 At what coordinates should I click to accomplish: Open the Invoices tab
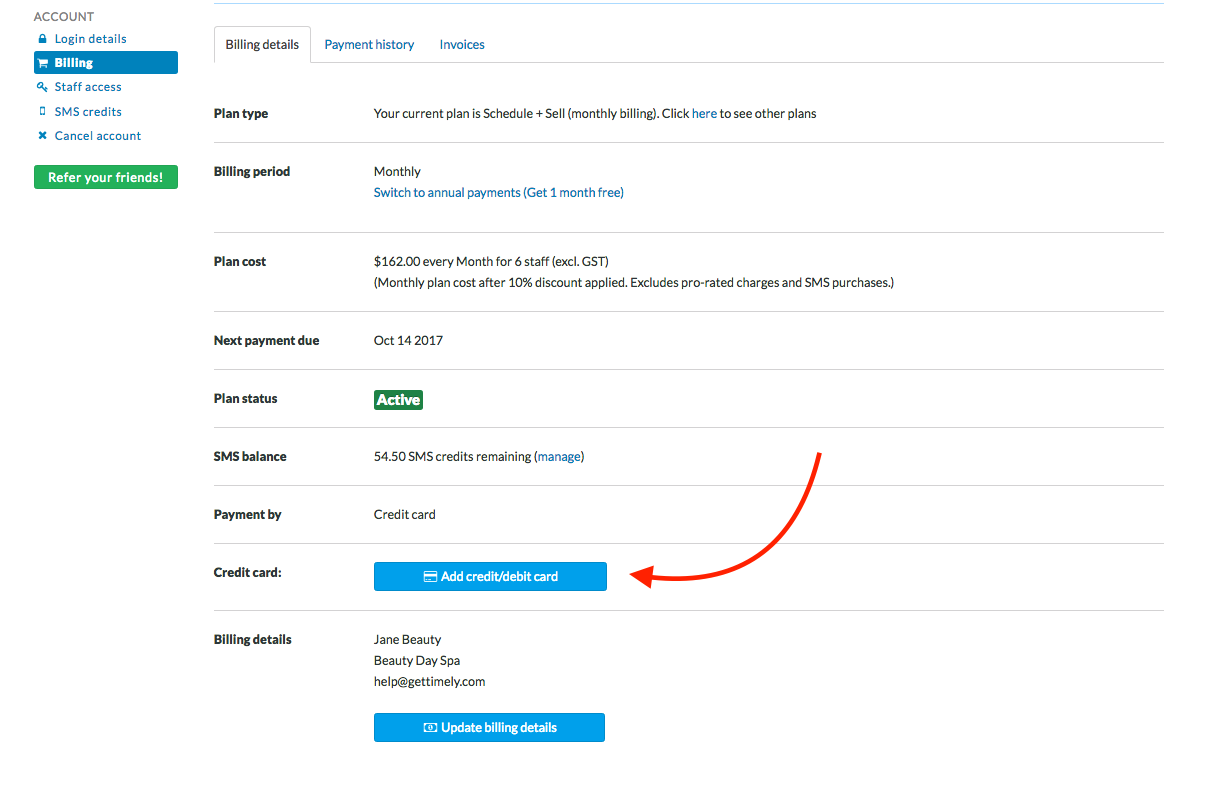461,44
